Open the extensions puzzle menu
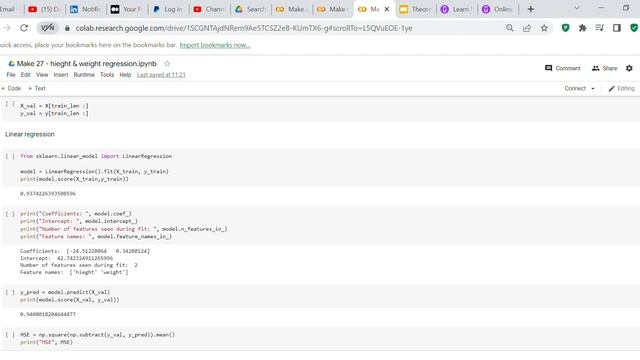The image size is (640, 360). click(582, 28)
